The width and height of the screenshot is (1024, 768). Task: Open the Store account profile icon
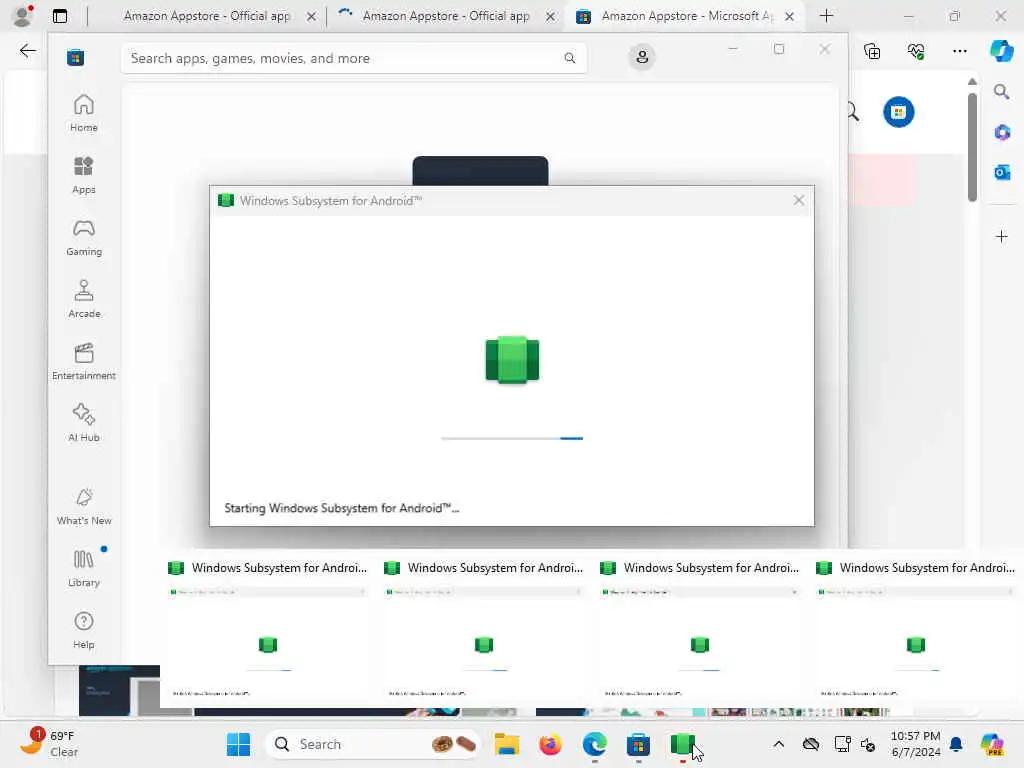click(x=642, y=57)
